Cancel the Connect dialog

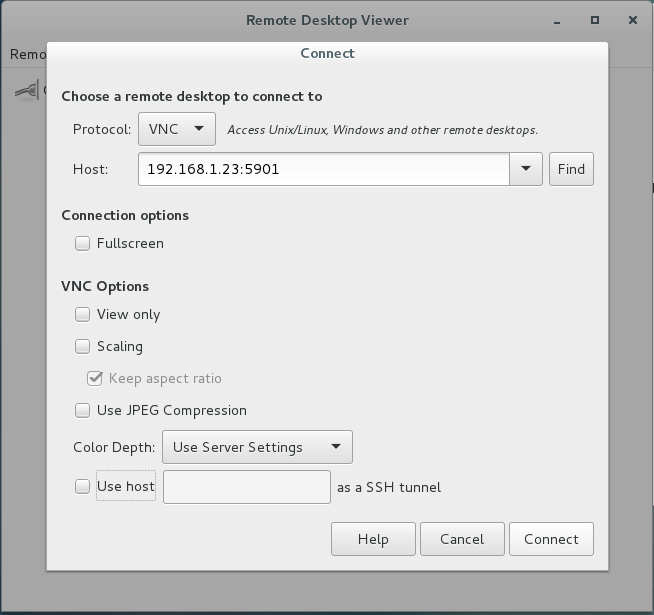(x=462, y=539)
